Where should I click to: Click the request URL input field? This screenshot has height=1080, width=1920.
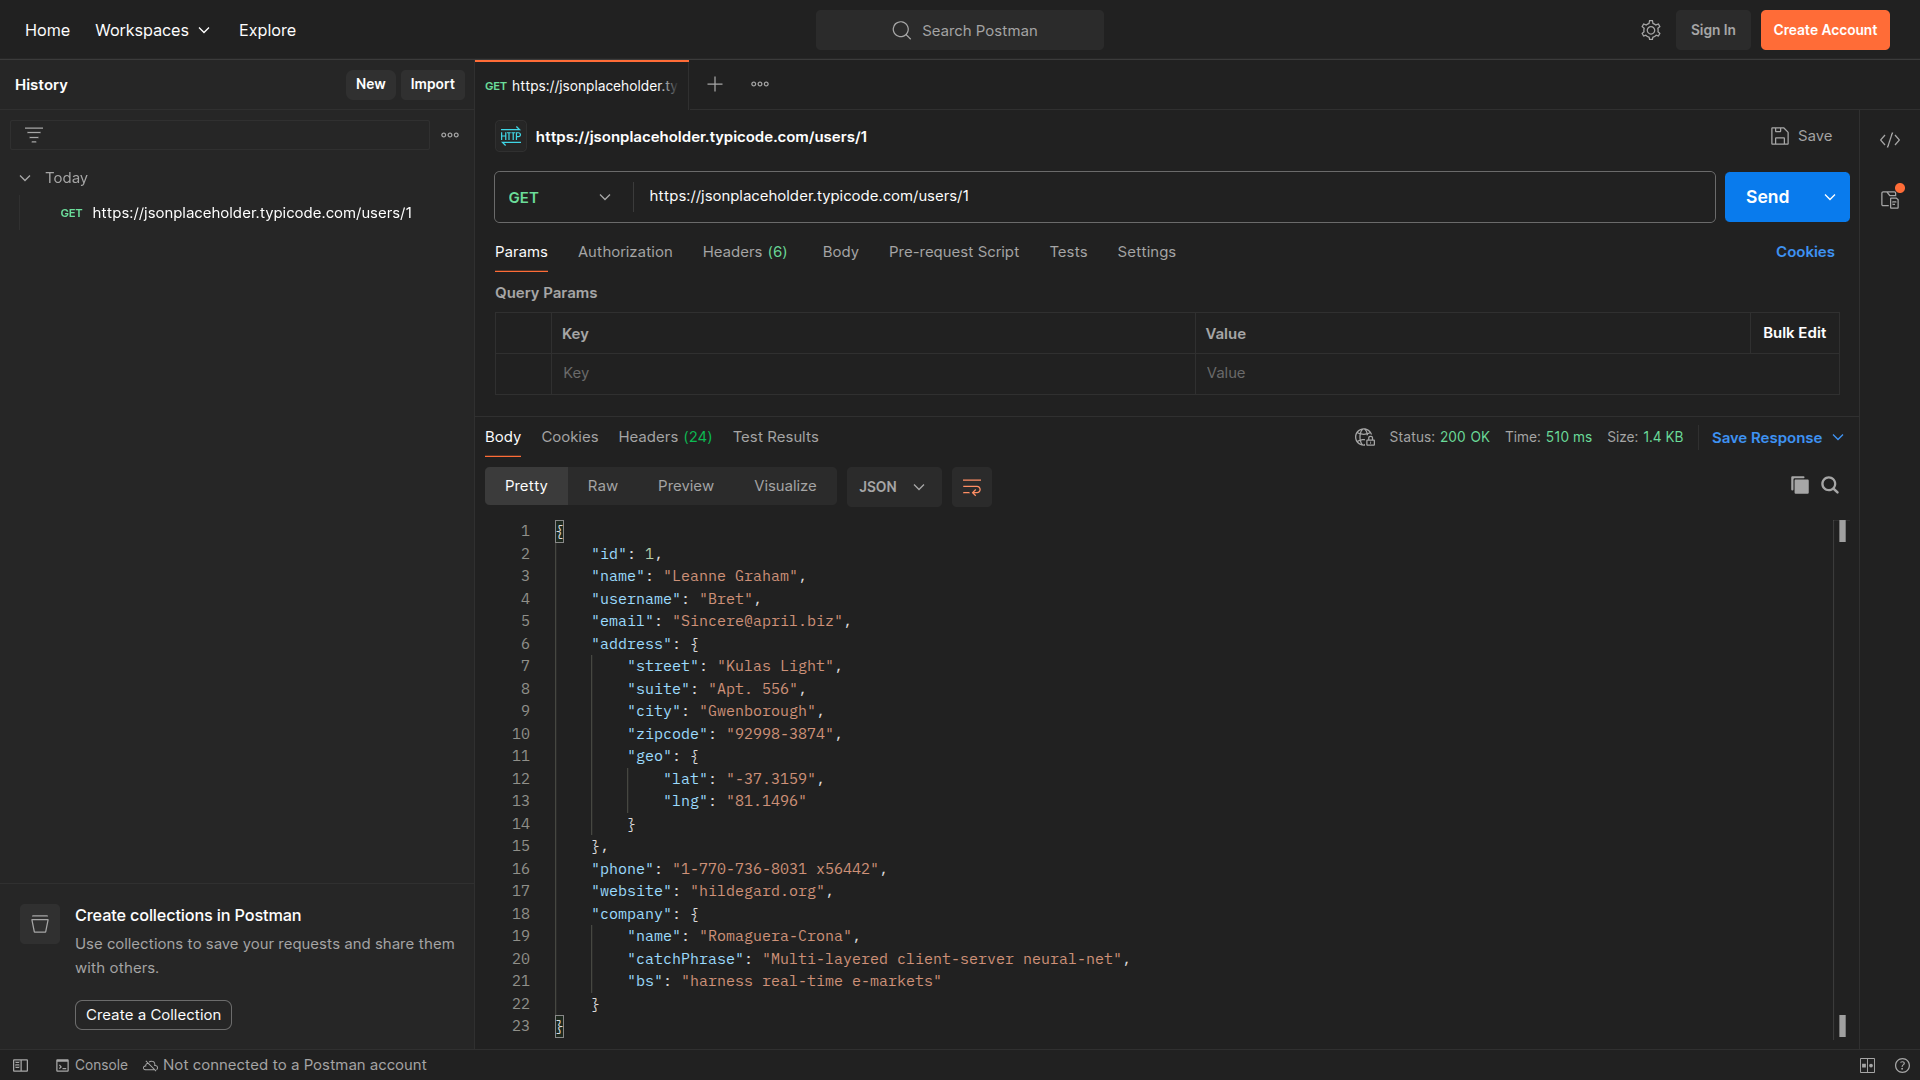[1174, 196]
